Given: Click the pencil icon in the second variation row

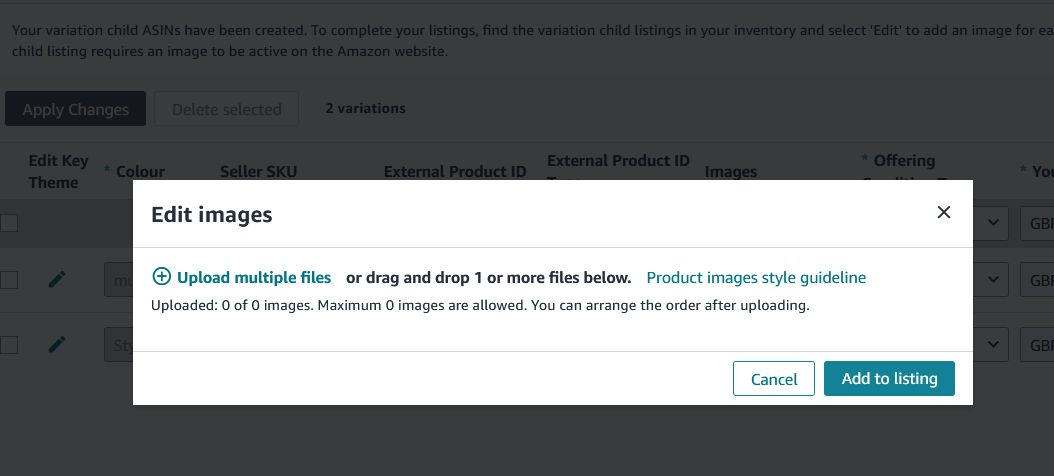Looking at the screenshot, I should (x=57, y=345).
